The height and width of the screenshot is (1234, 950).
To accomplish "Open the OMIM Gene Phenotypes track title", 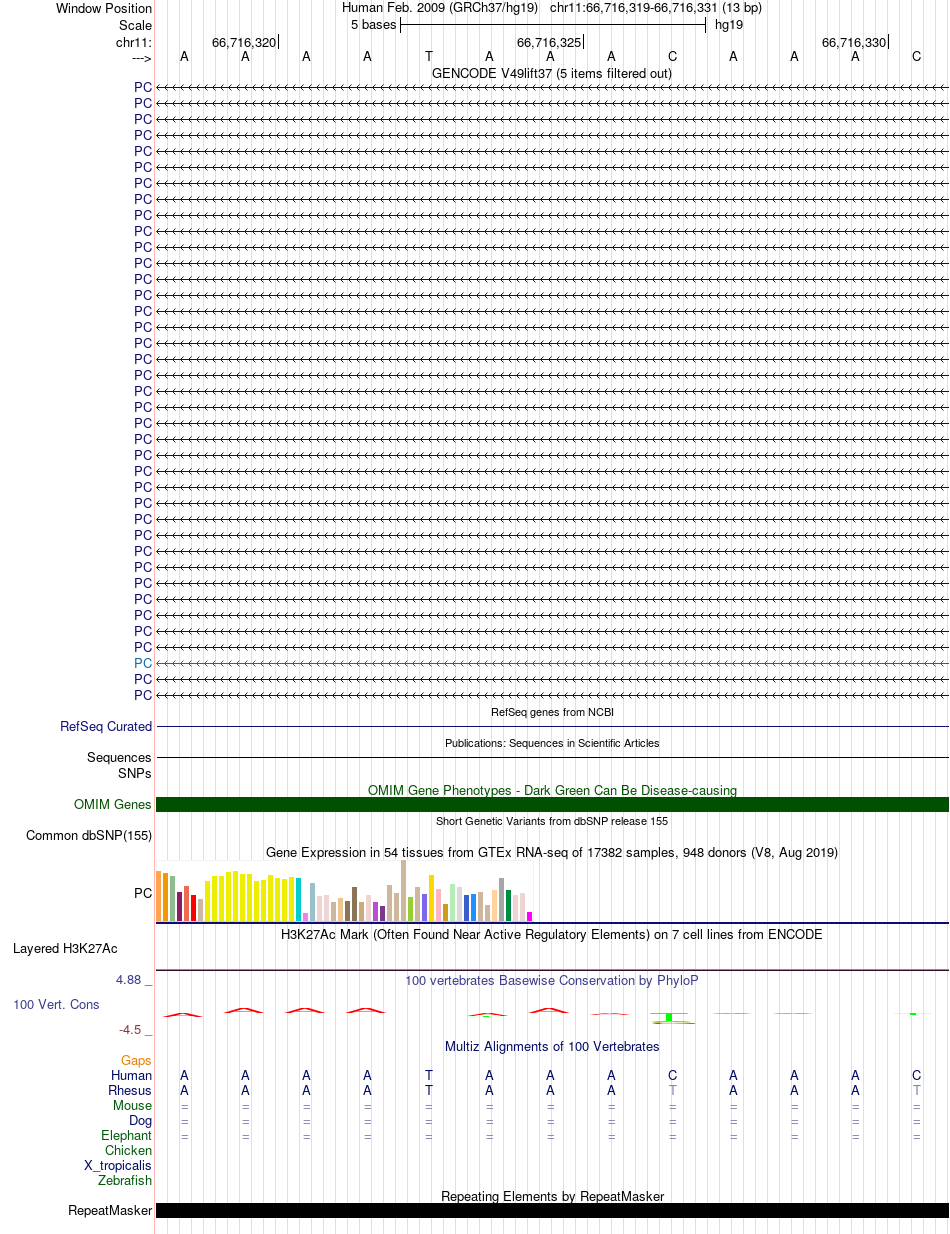I will [552, 790].
